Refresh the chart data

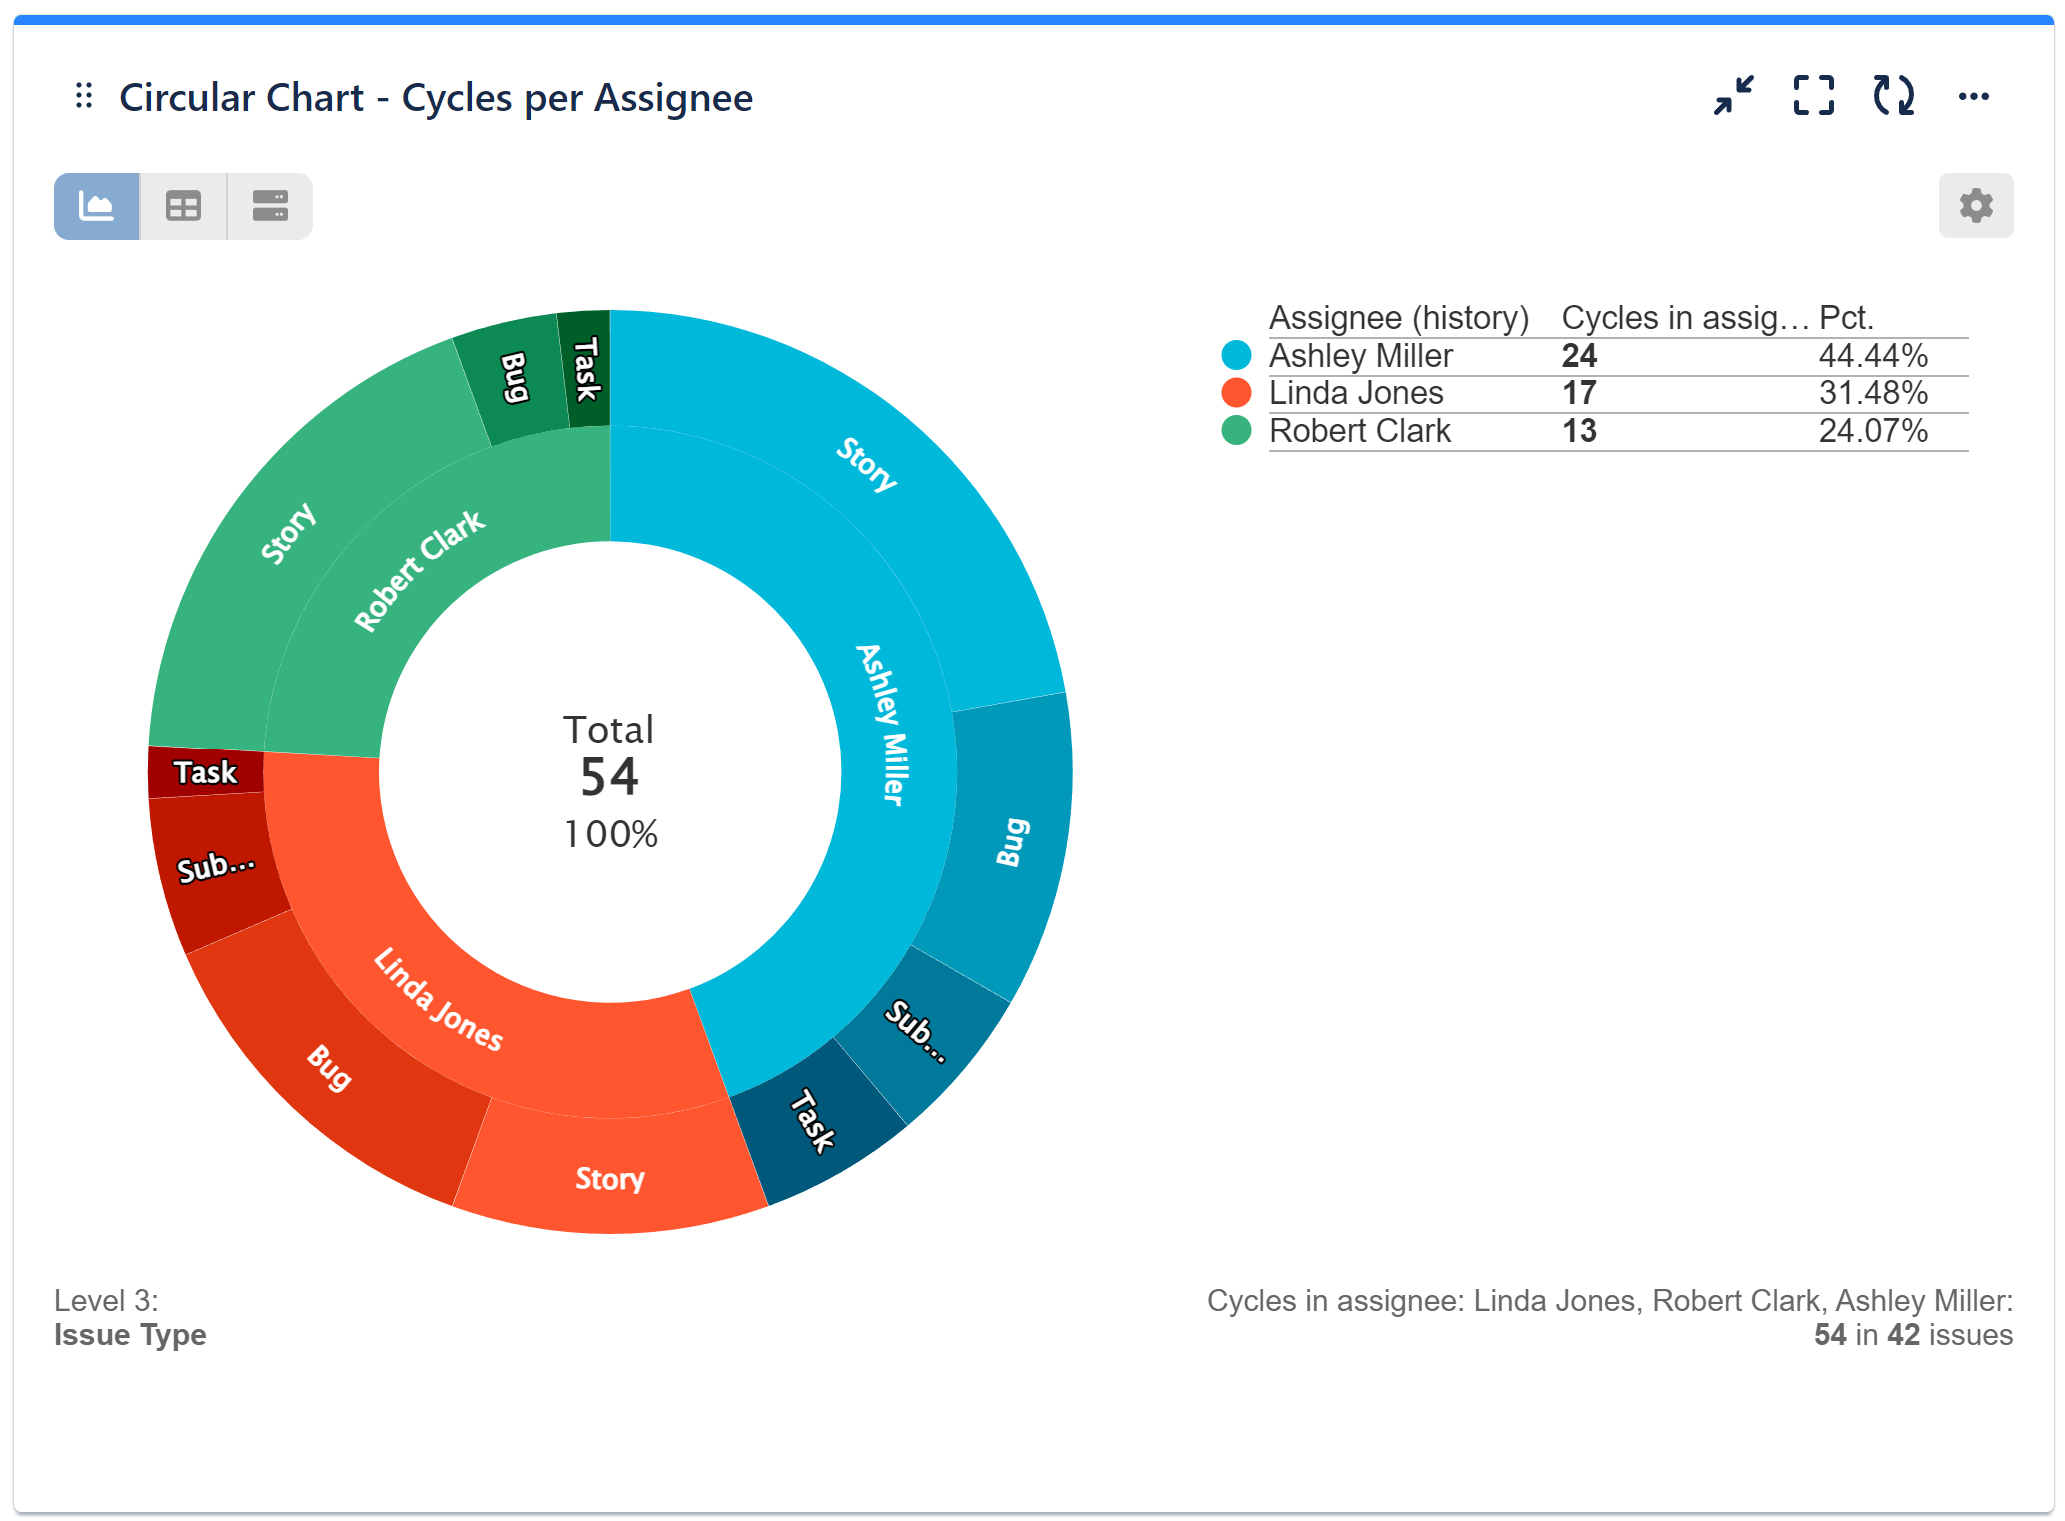pos(1895,96)
